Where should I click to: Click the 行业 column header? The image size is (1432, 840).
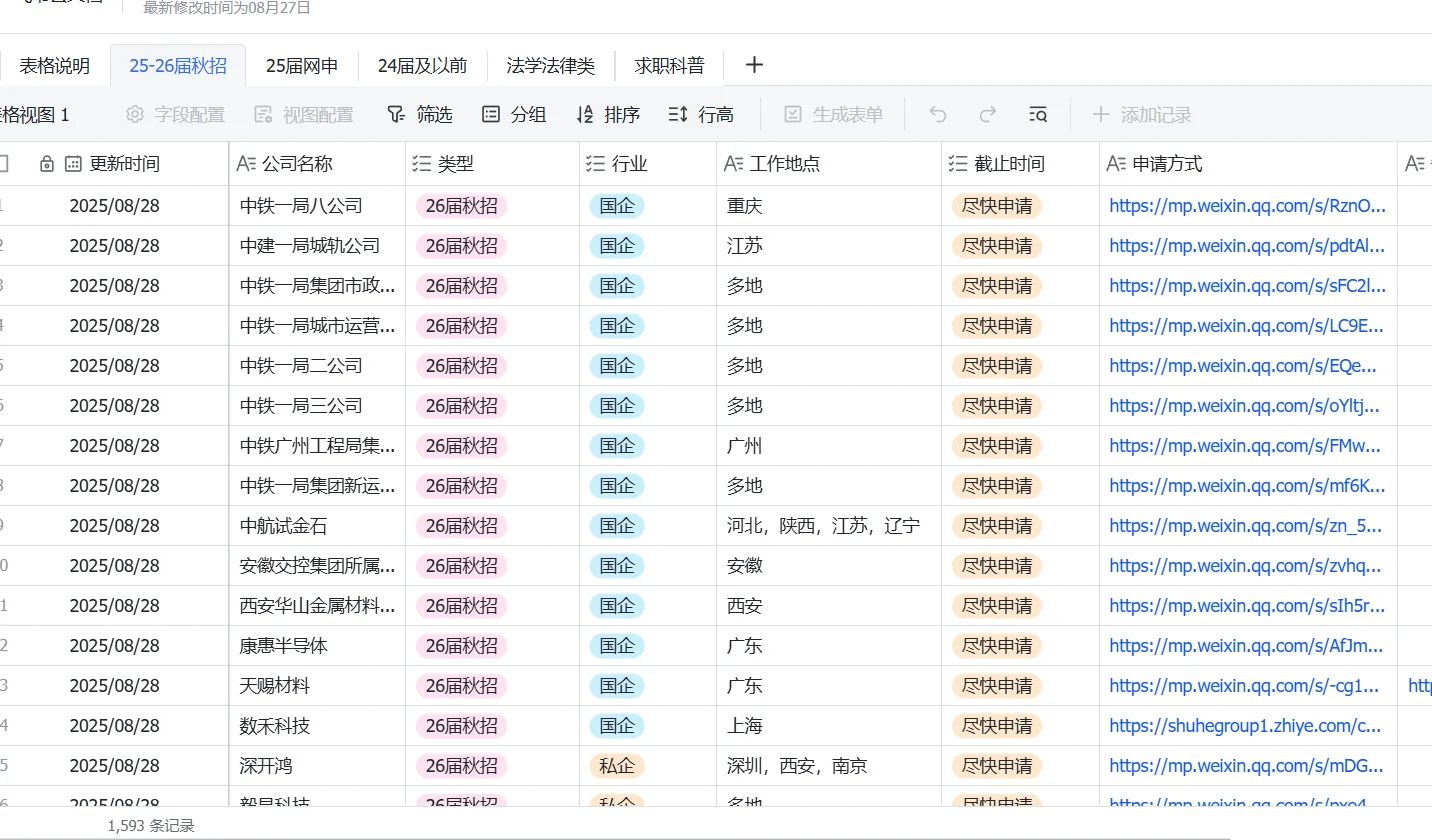pyautogui.click(x=648, y=164)
